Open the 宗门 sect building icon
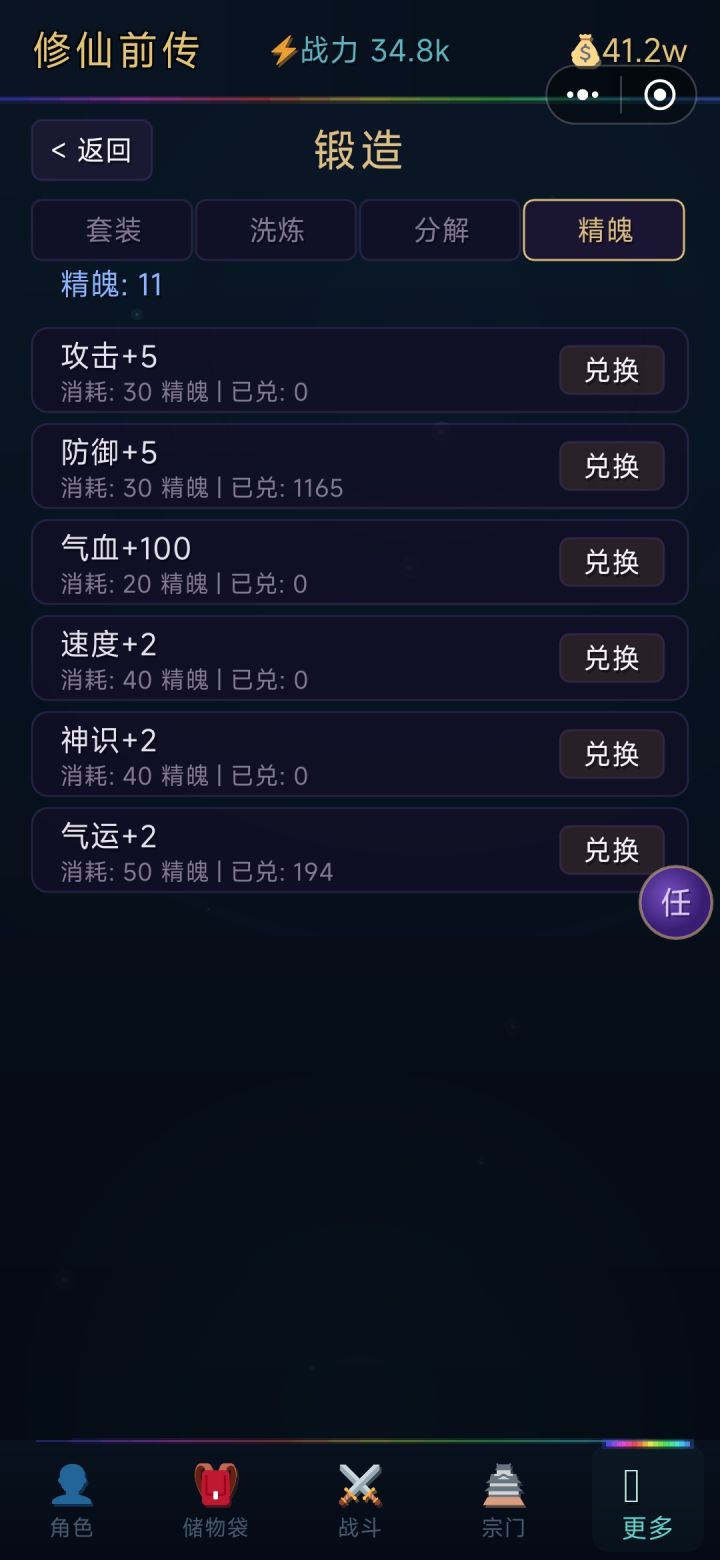 [503, 1485]
